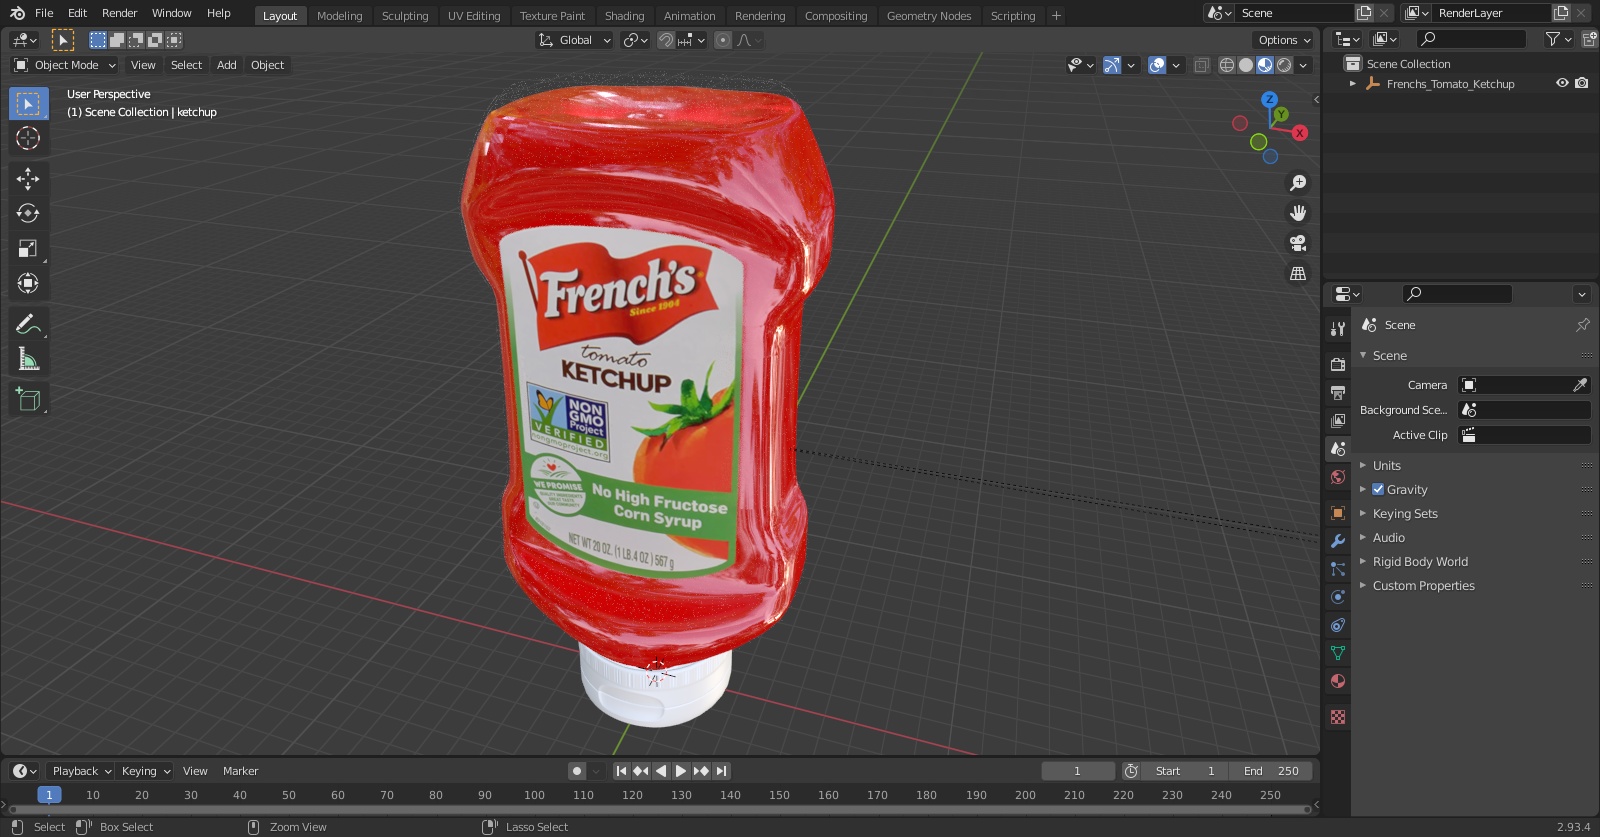Expand the Keying Sets panel
This screenshot has width=1600, height=837.
click(x=1404, y=514)
